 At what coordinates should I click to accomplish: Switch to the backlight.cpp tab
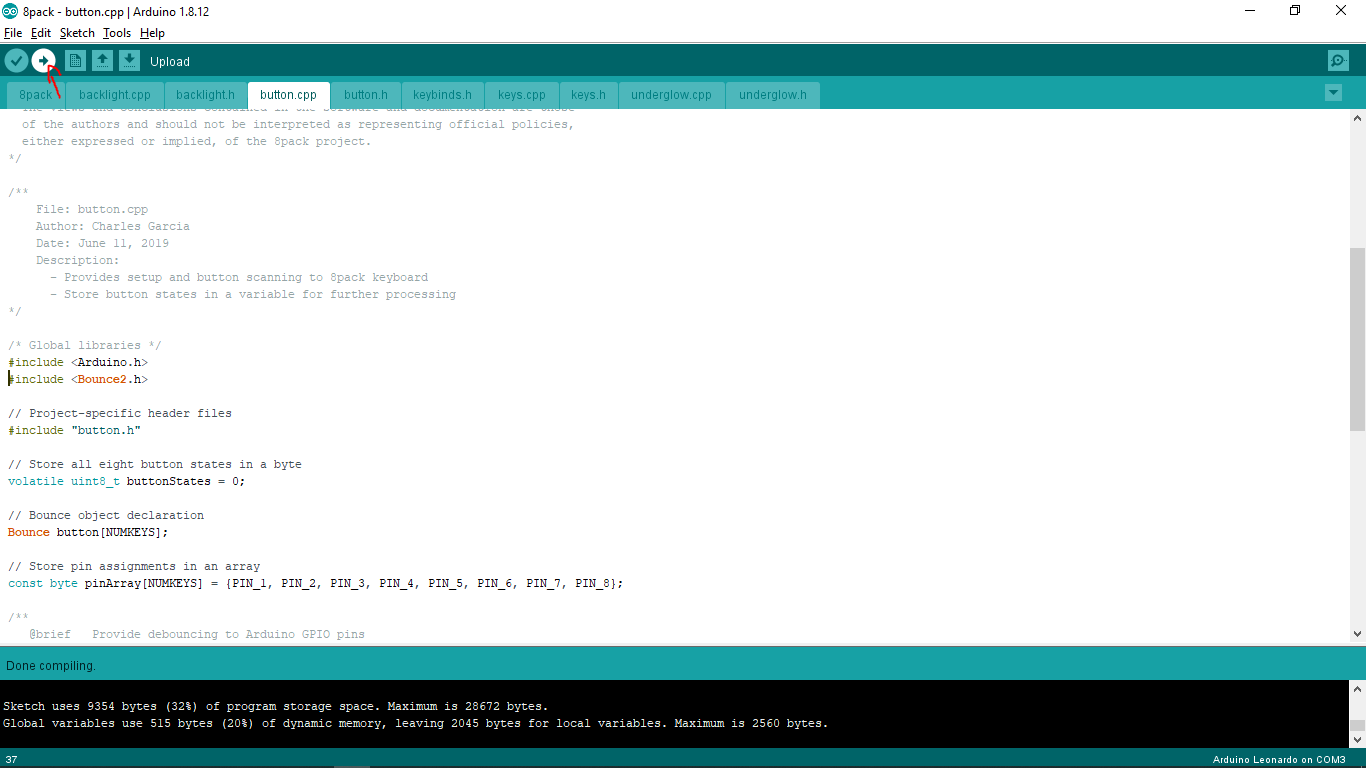pos(115,95)
